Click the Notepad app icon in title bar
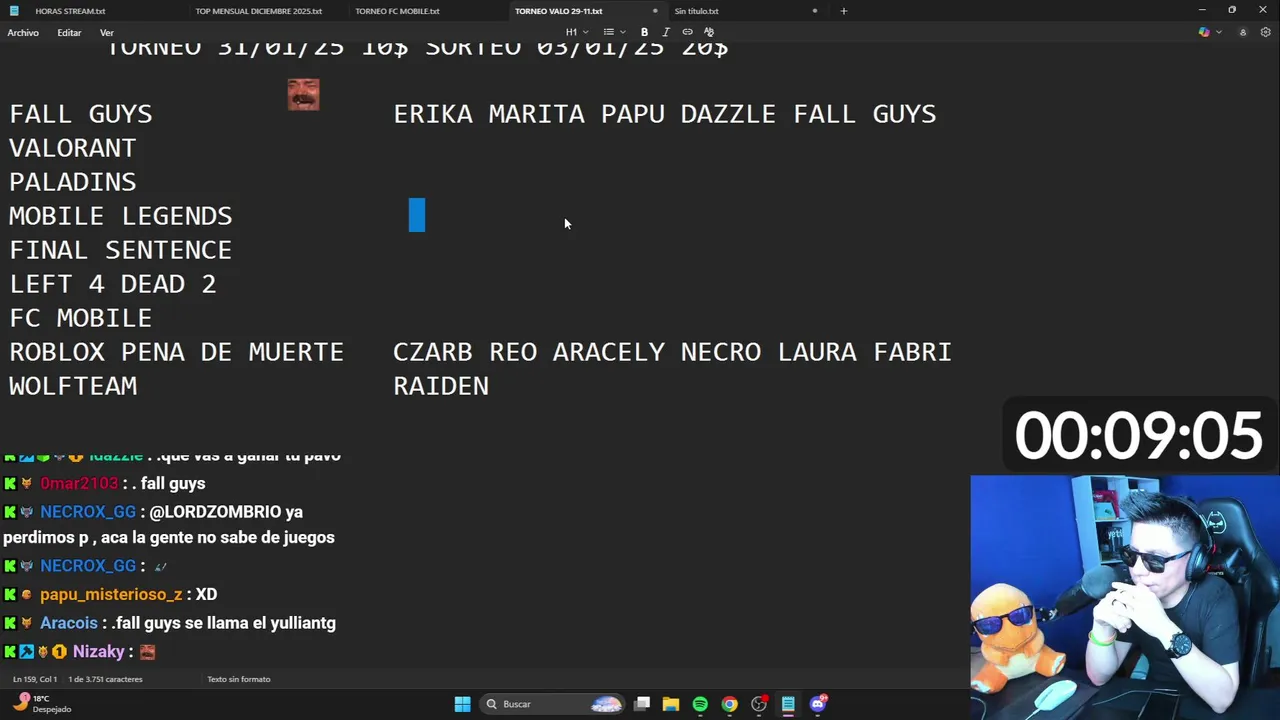This screenshot has width=1280, height=720. [13, 11]
